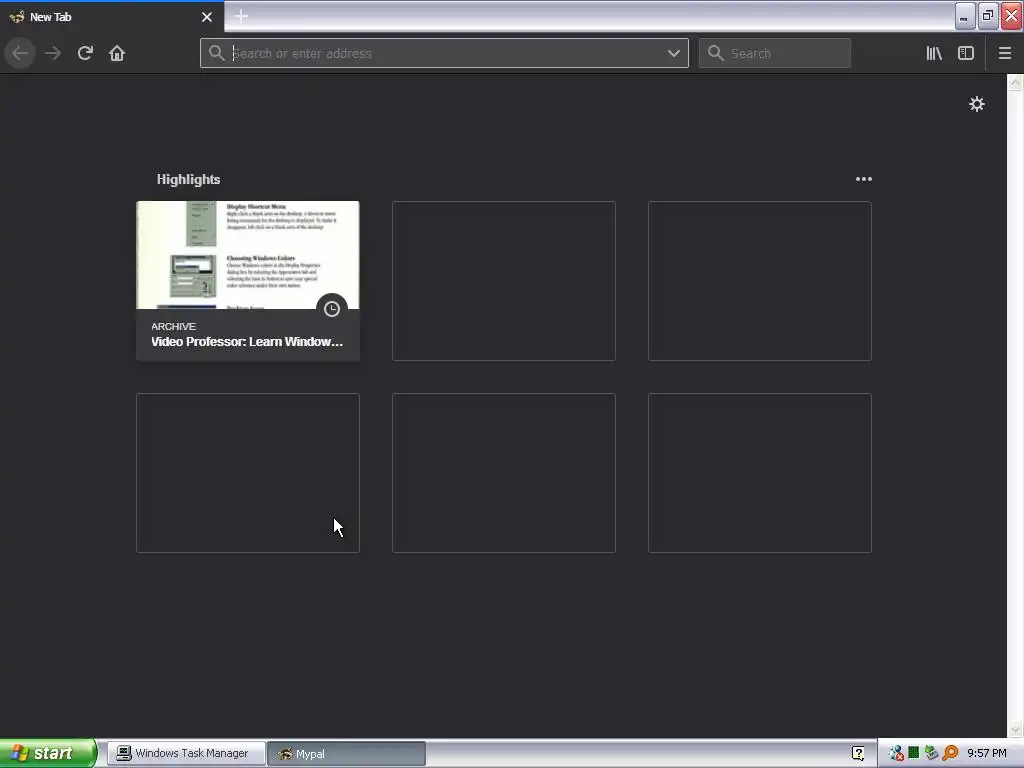This screenshot has height=768, width=1024.
Task: Open the Video Professor highlight thumbnail
Action: tap(248, 255)
